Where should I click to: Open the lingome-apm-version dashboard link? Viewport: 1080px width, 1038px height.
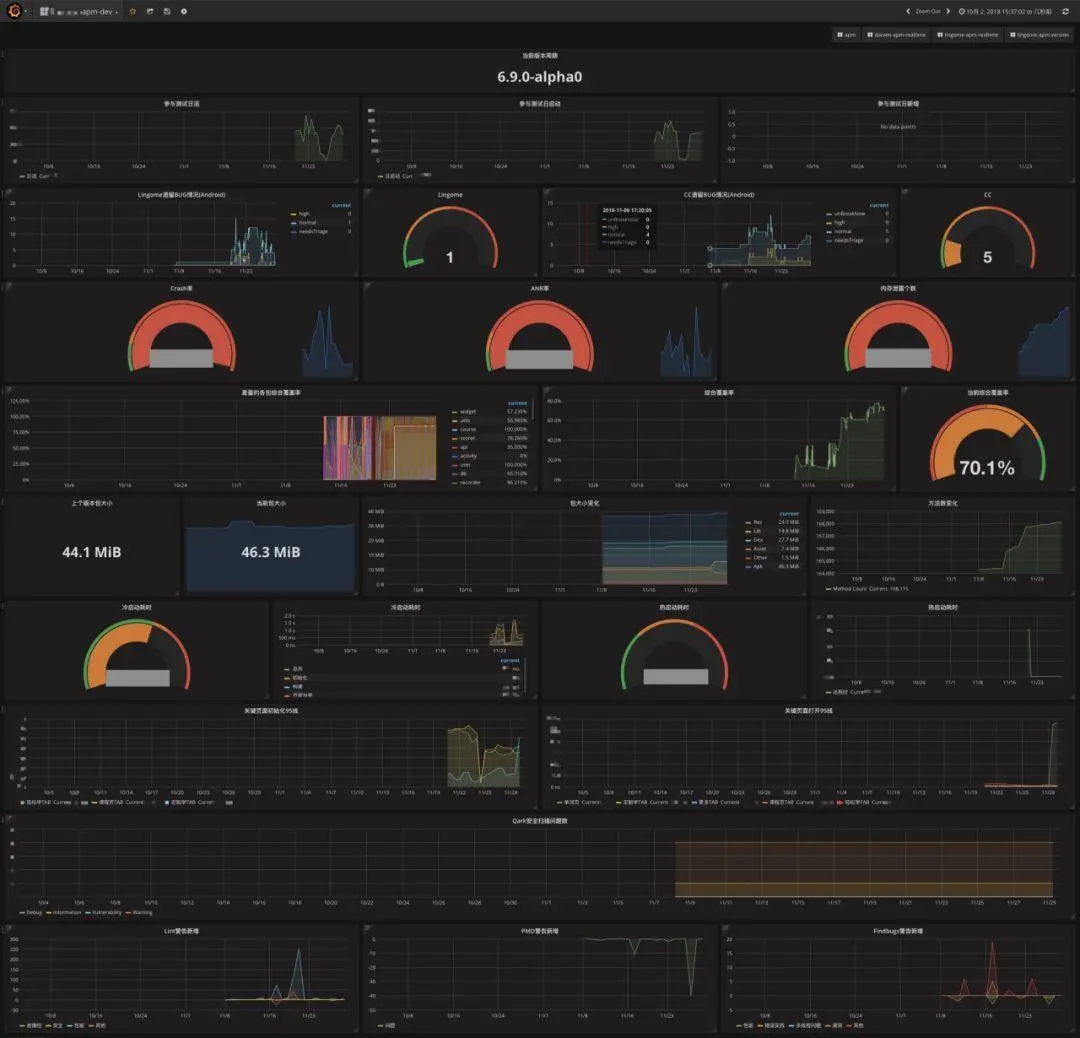pyautogui.click(x=1039, y=34)
